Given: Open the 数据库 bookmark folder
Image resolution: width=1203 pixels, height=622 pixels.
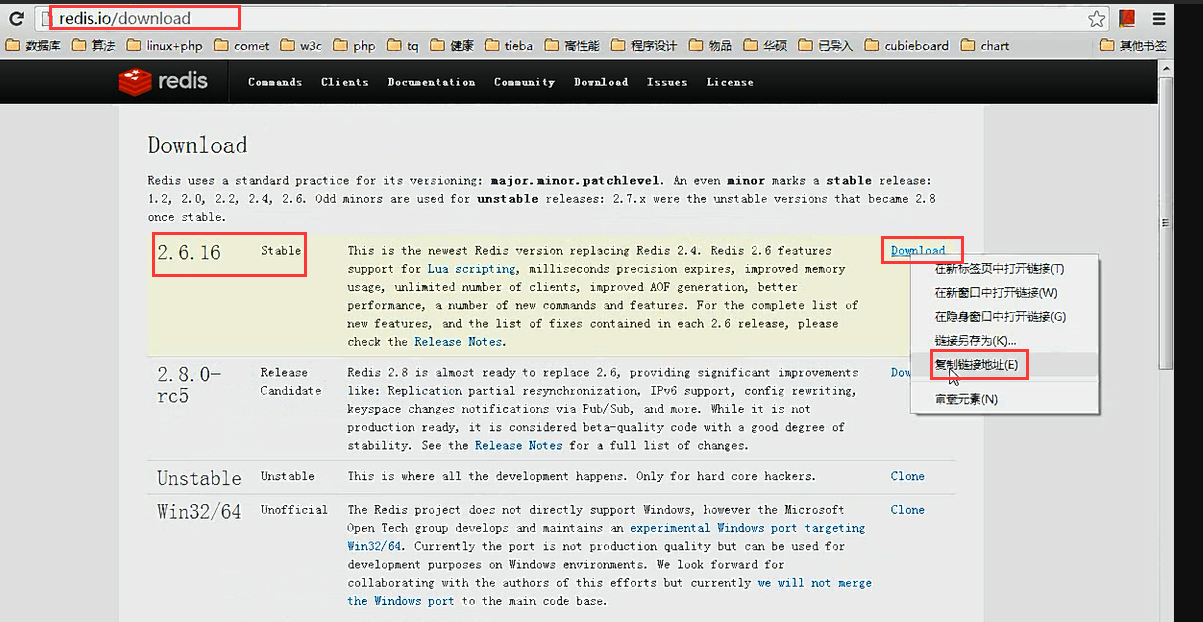Looking at the screenshot, I should [x=33, y=45].
